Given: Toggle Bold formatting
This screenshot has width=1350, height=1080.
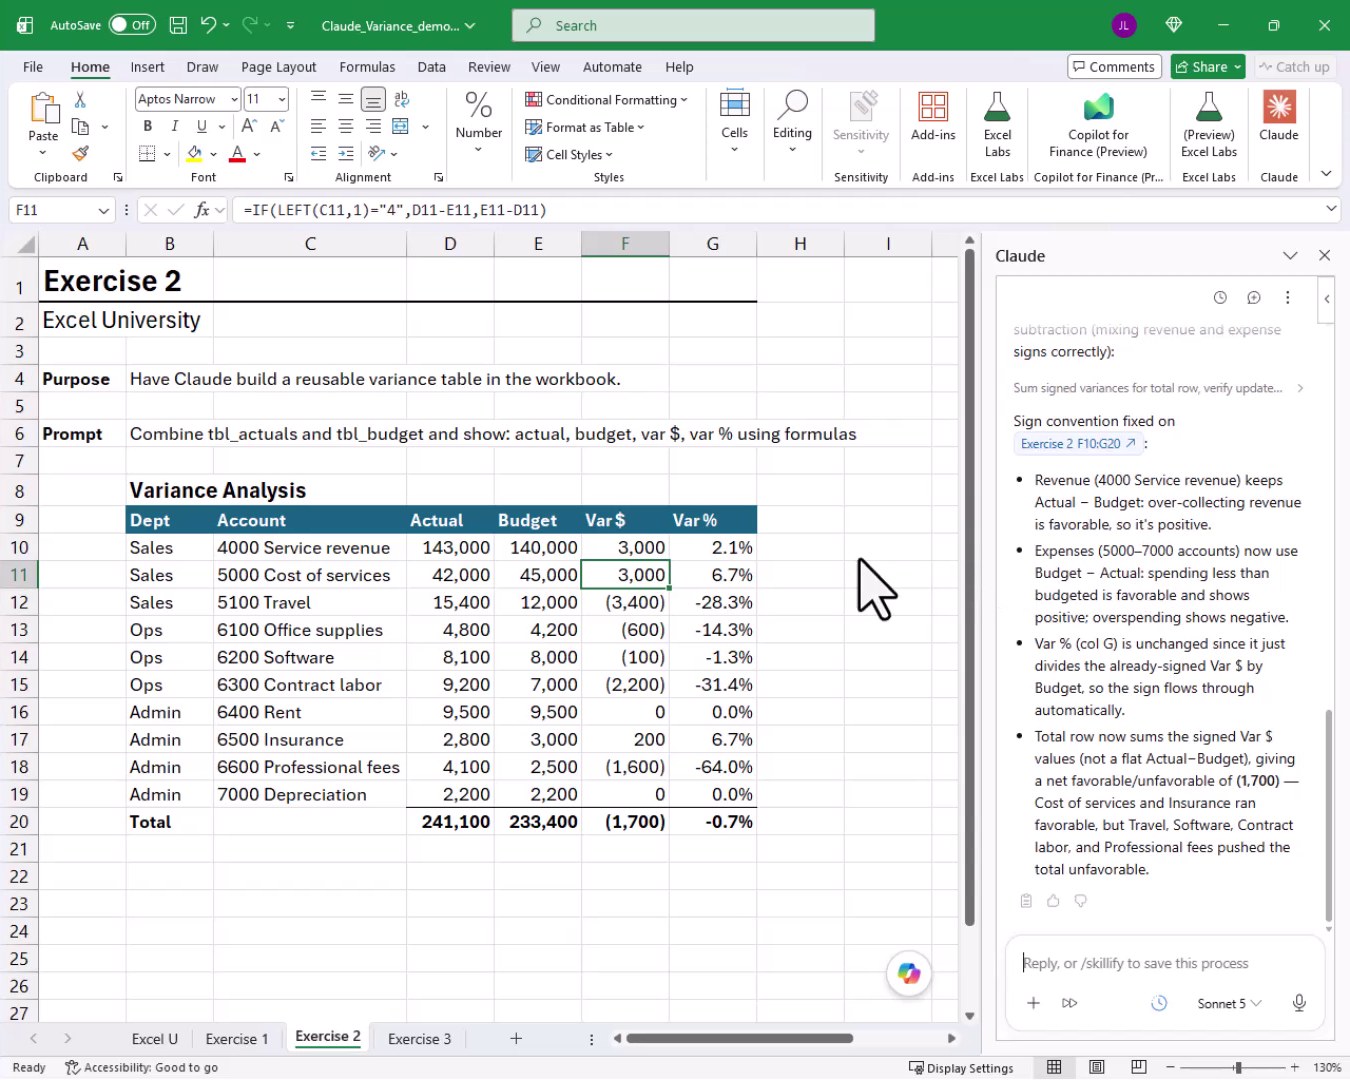Looking at the screenshot, I should click(148, 126).
